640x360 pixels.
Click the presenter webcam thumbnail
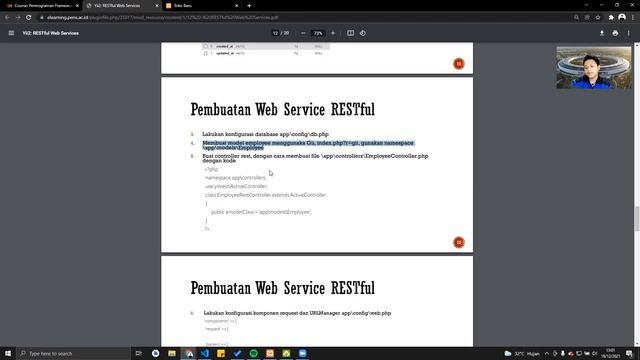point(593,67)
